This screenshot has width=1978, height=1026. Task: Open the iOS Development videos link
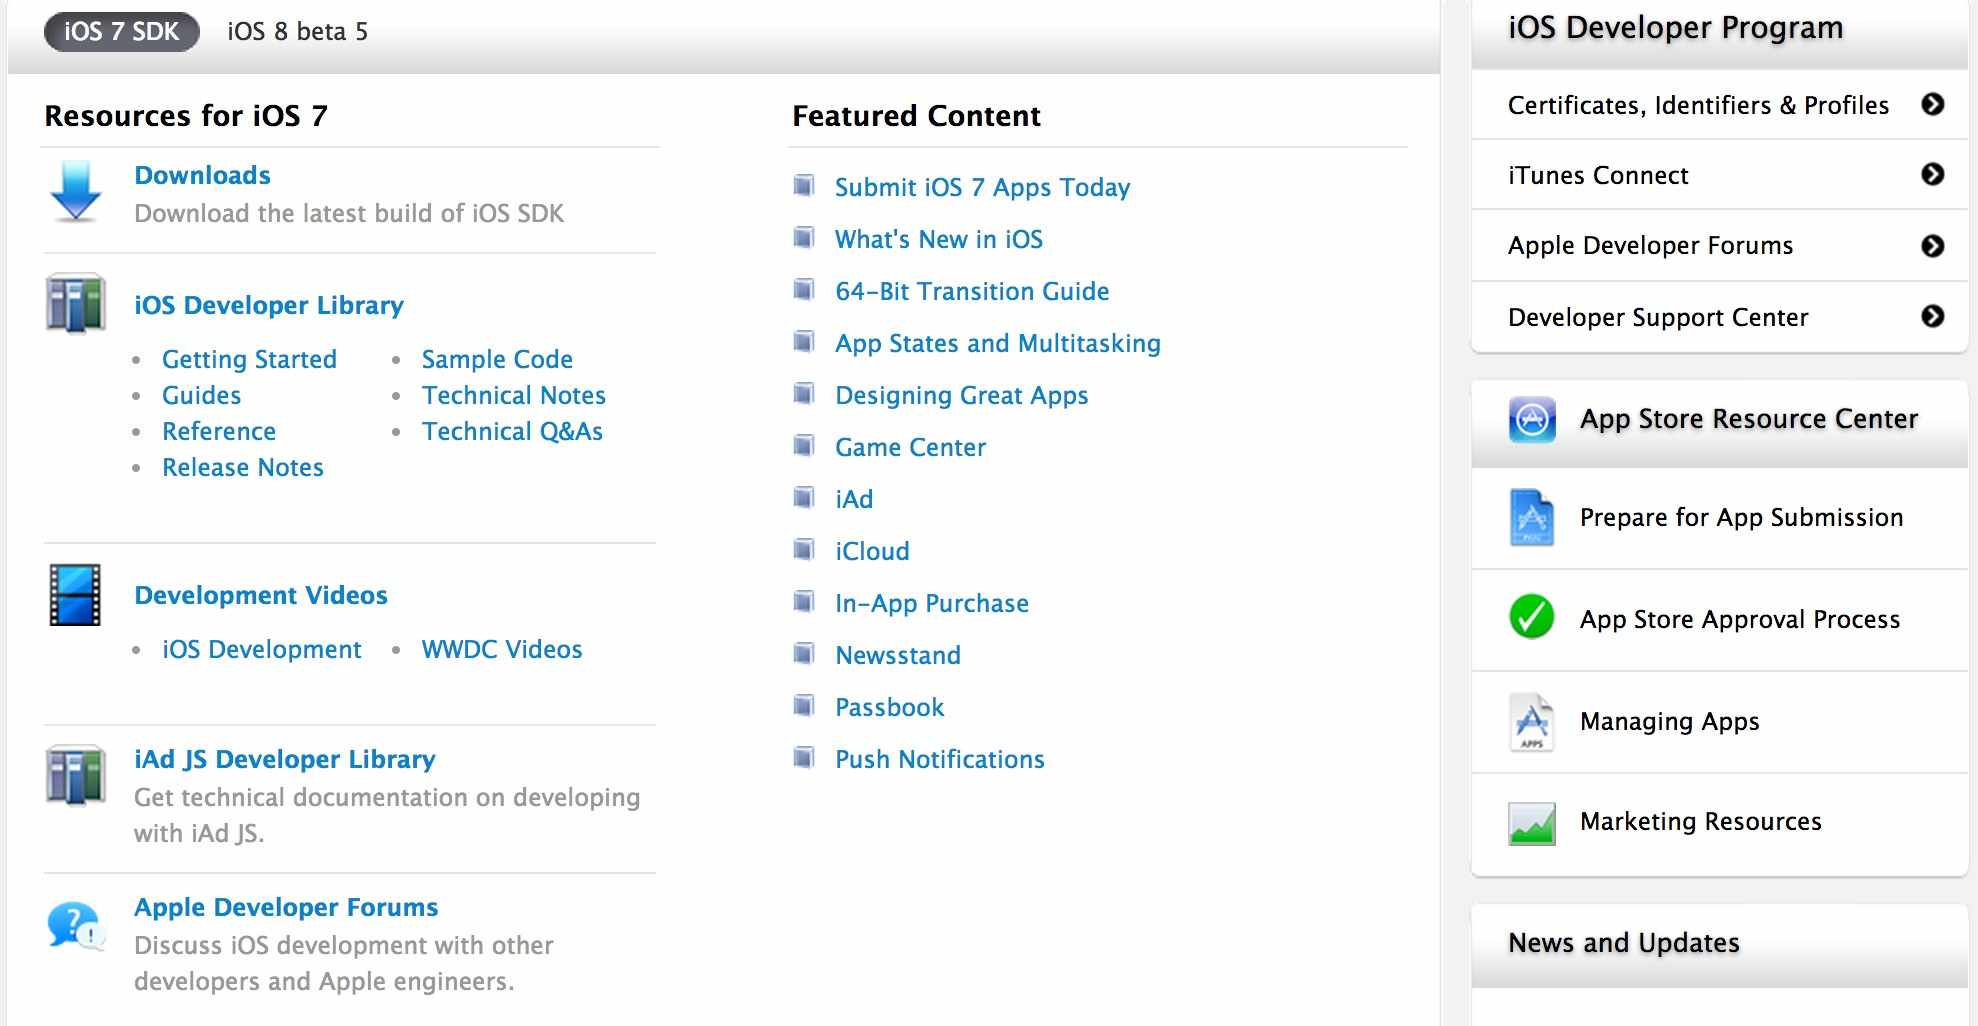pos(262,649)
